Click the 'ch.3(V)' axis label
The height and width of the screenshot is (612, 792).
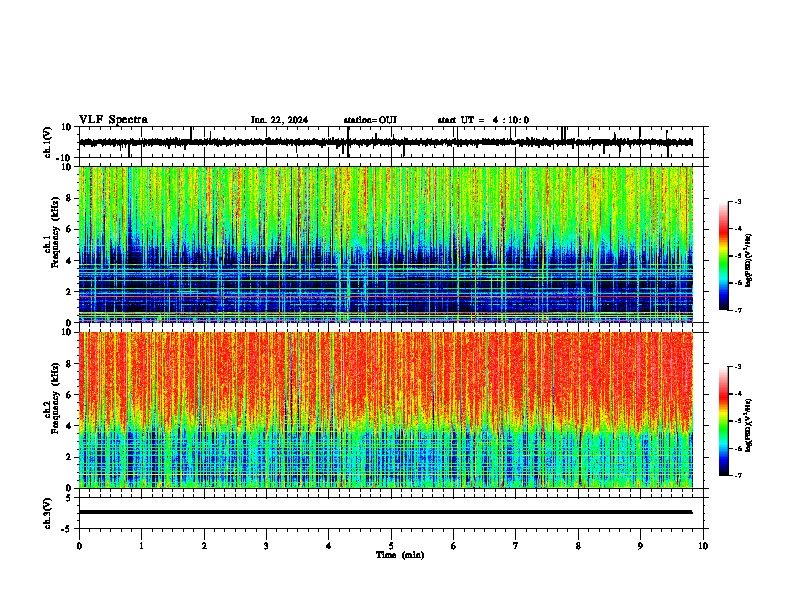[48, 513]
